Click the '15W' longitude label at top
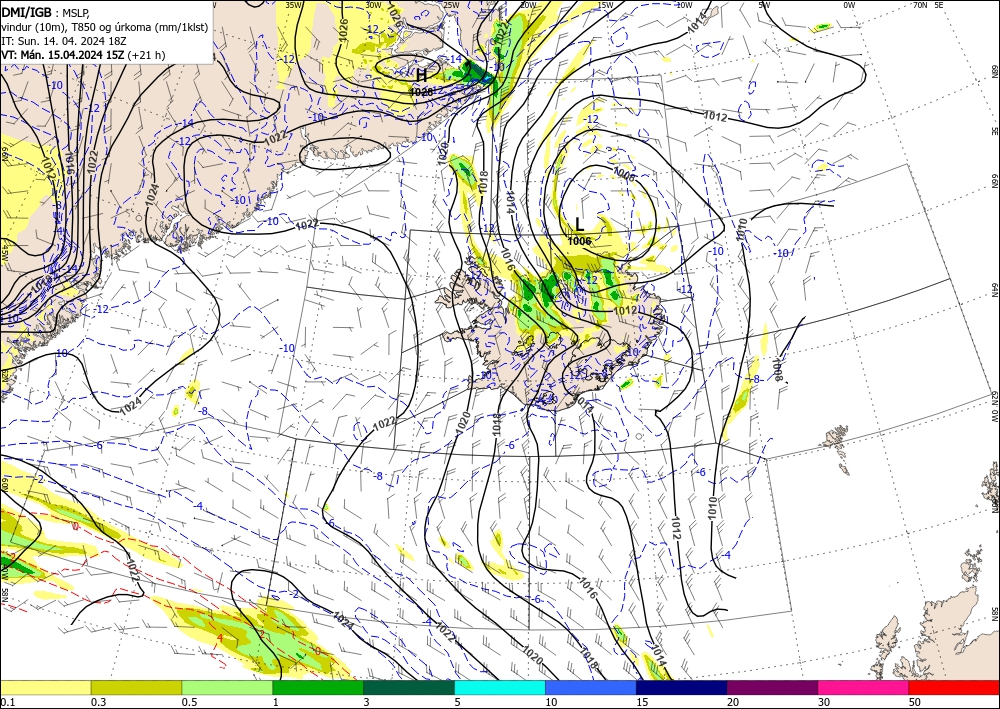 pos(605,5)
